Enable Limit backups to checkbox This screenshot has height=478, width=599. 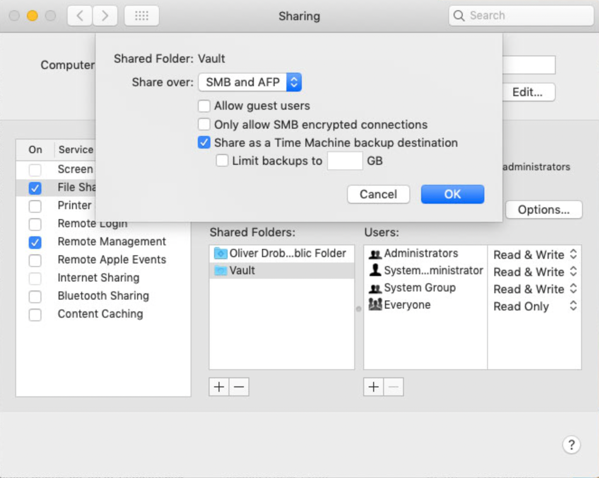pos(222,160)
